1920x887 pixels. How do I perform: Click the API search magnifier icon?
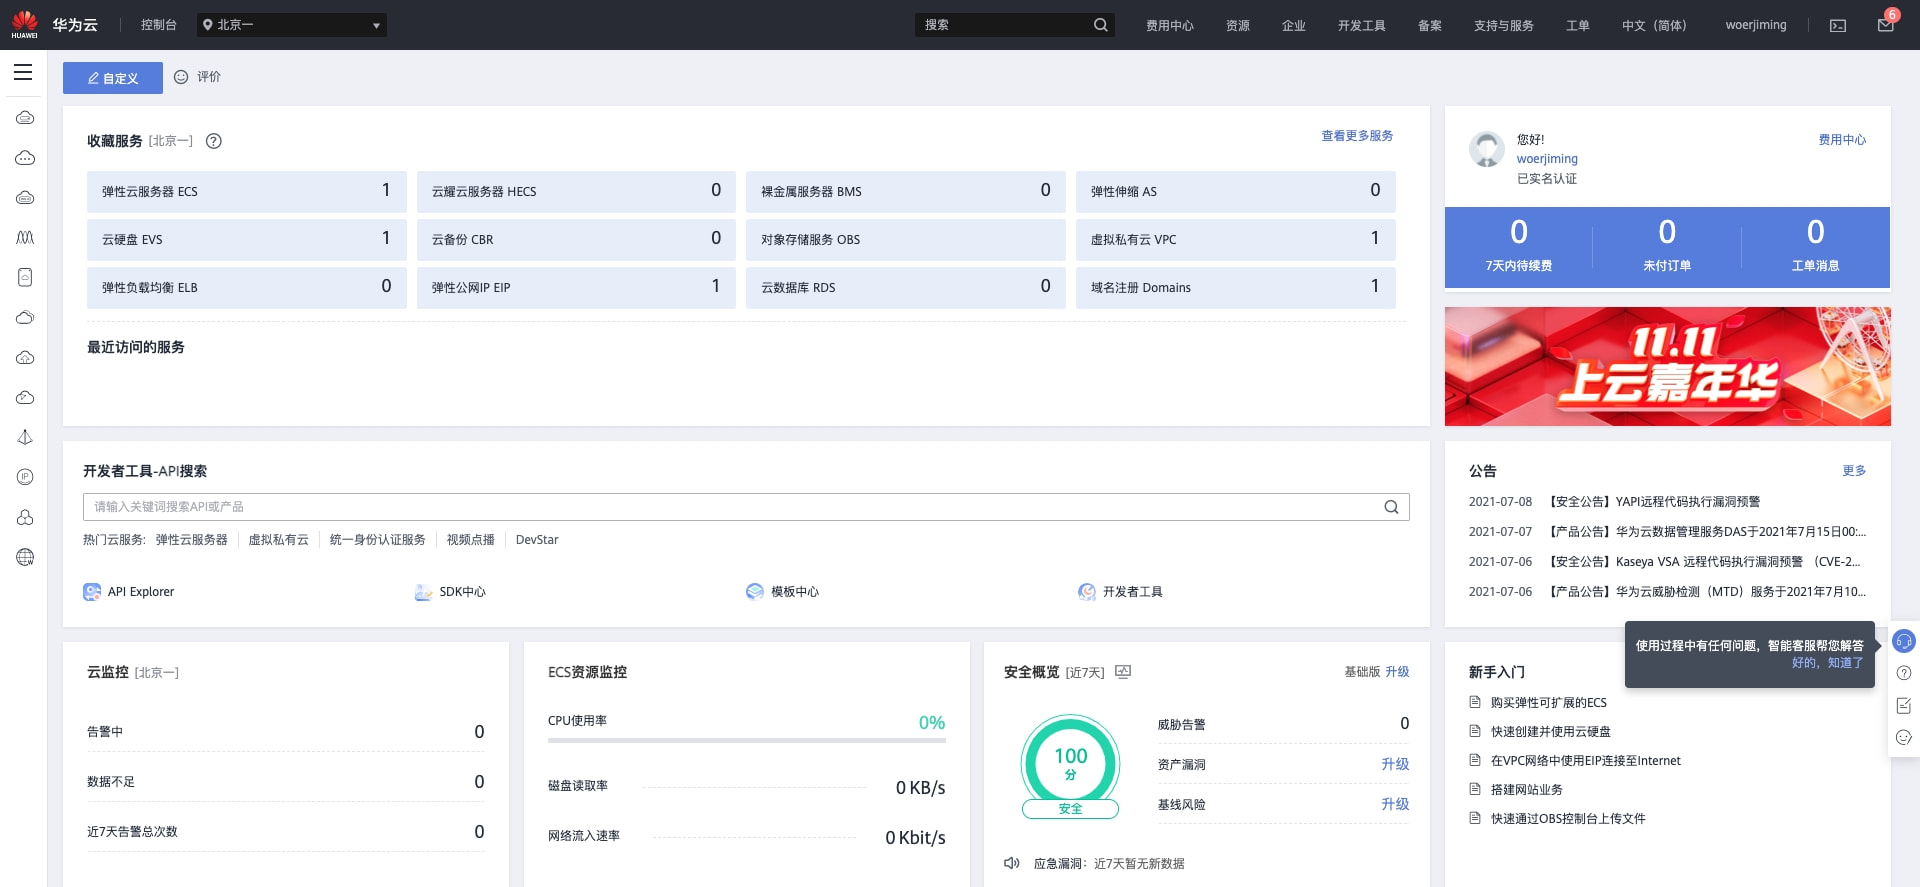tap(1391, 507)
